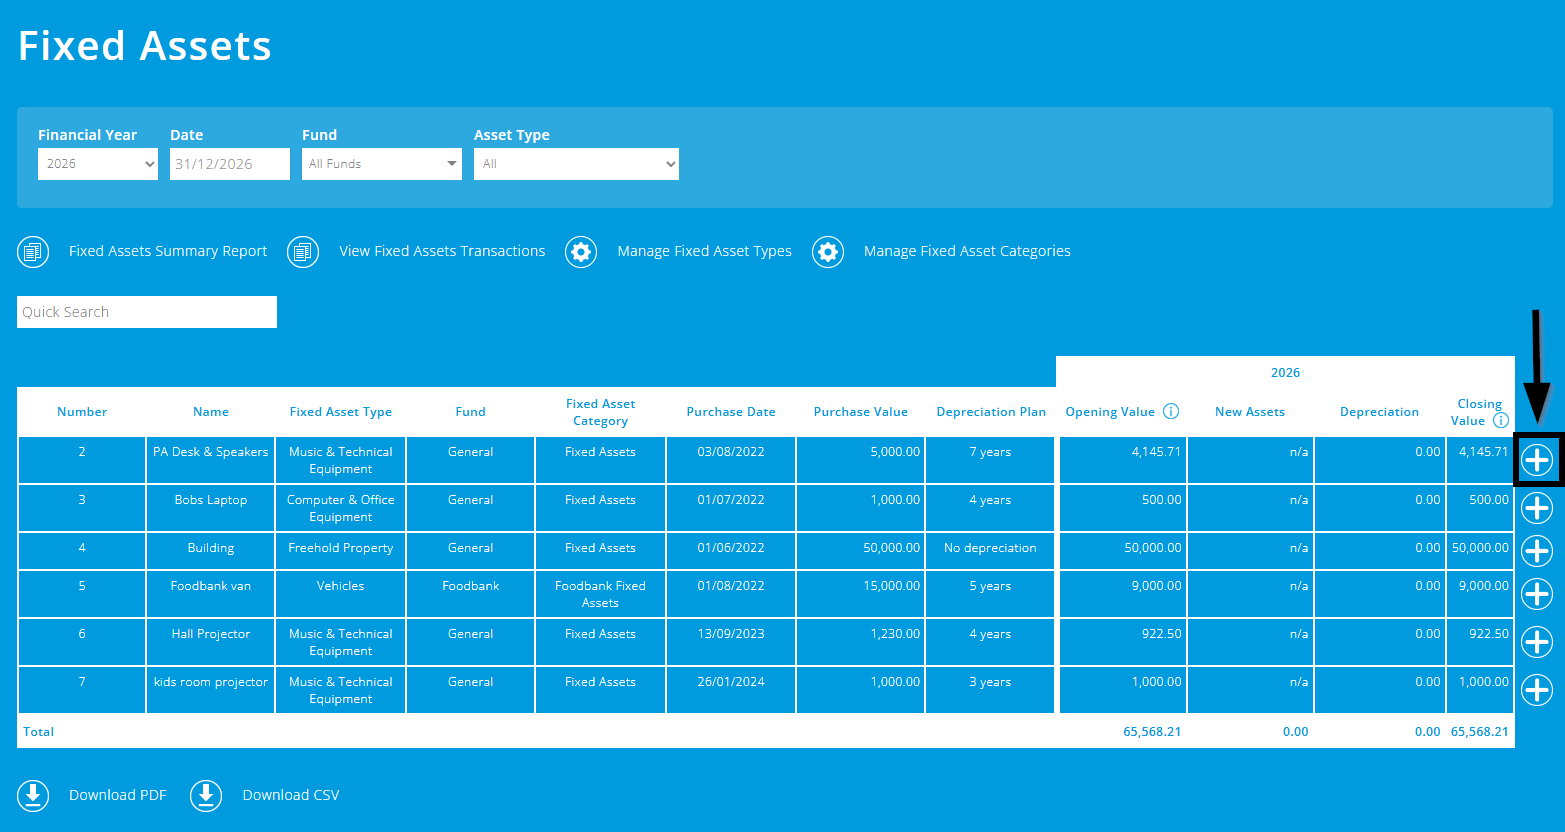Click the info icon beside Closing Value
1565x832 pixels.
(x=1502, y=420)
